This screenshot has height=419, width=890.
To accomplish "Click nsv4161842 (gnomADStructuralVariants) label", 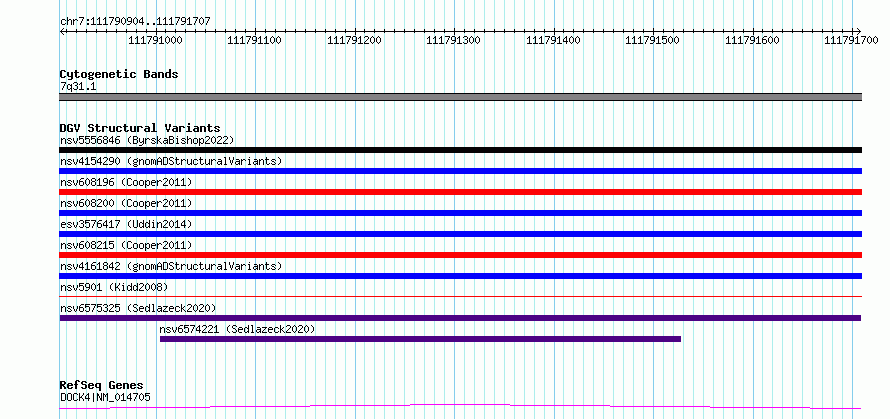I will (171, 266).
